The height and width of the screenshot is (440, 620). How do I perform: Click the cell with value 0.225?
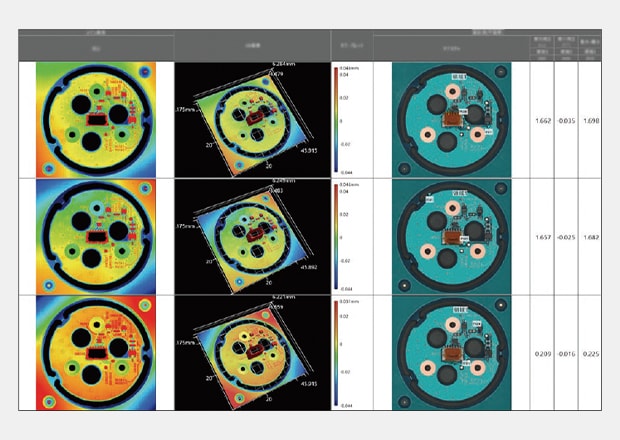[591, 353]
